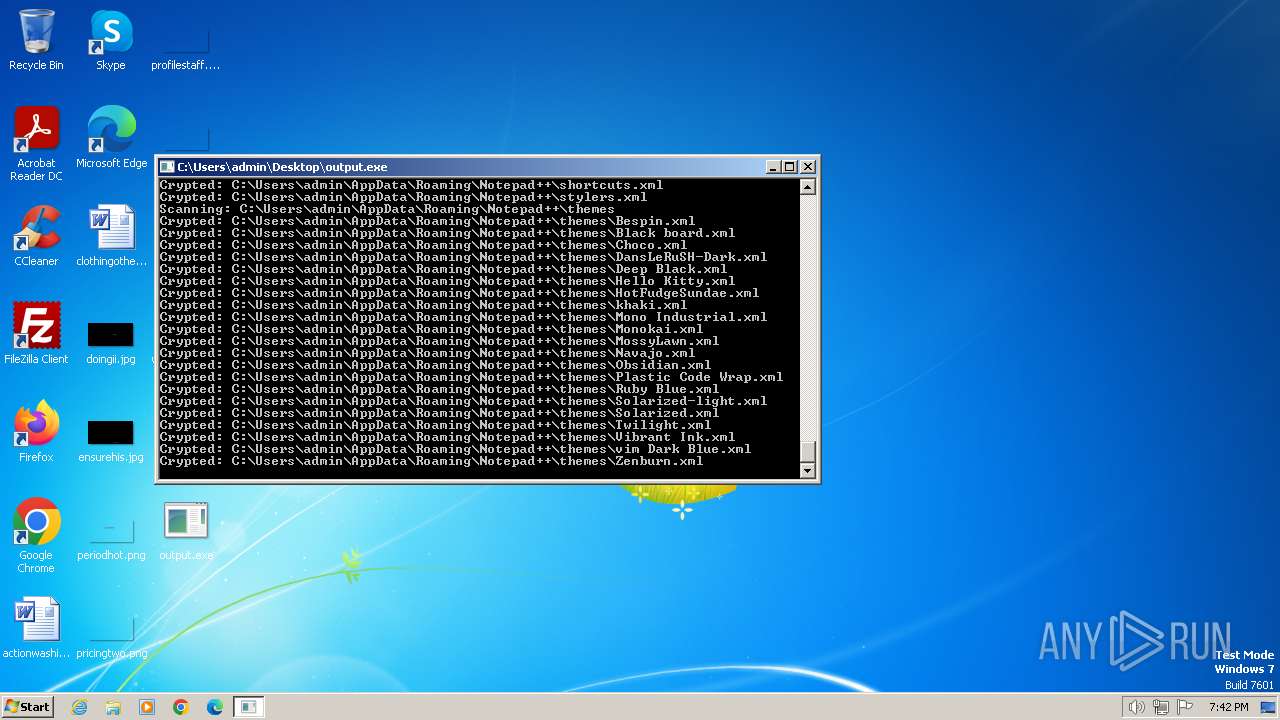Image resolution: width=1280 pixels, height=720 pixels.
Task: Open Windows Explorer from taskbar
Action: point(113,707)
